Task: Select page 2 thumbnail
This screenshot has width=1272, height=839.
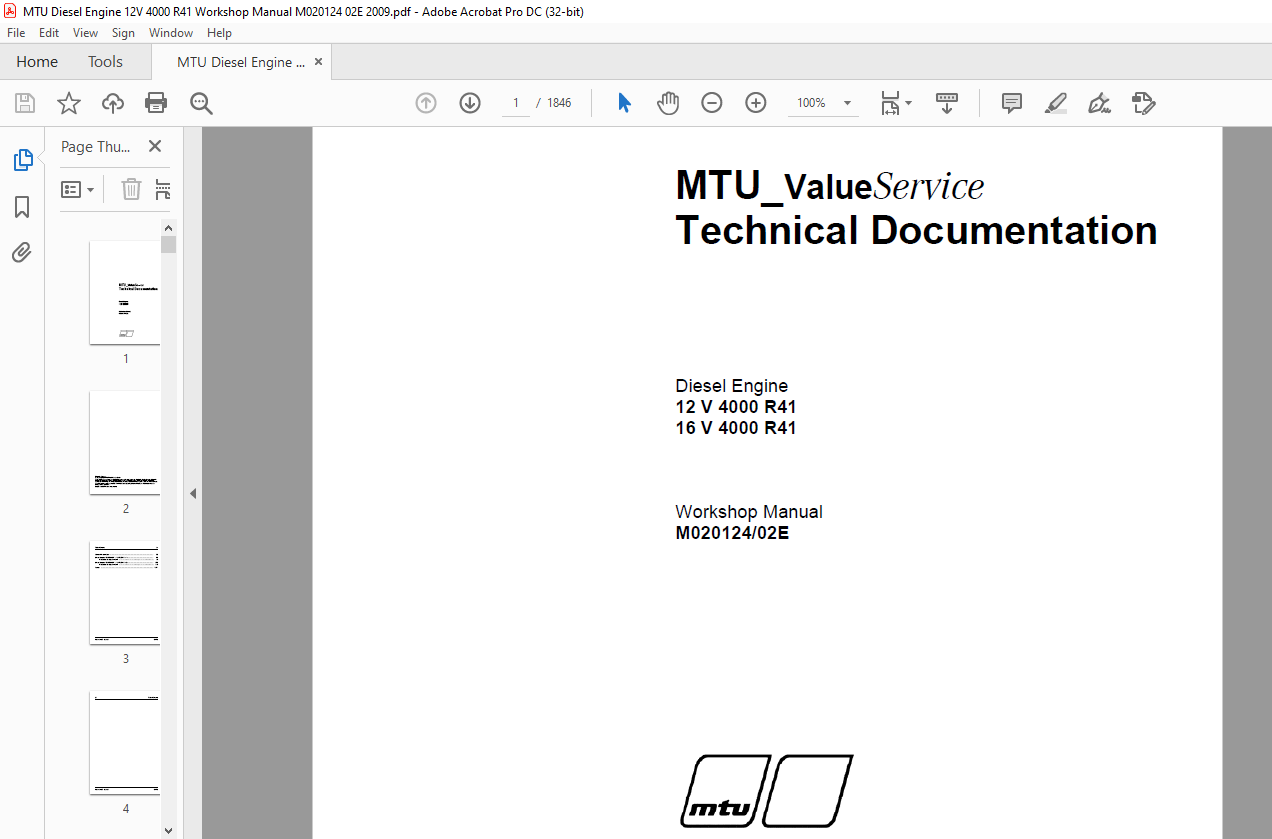Action: (x=125, y=442)
